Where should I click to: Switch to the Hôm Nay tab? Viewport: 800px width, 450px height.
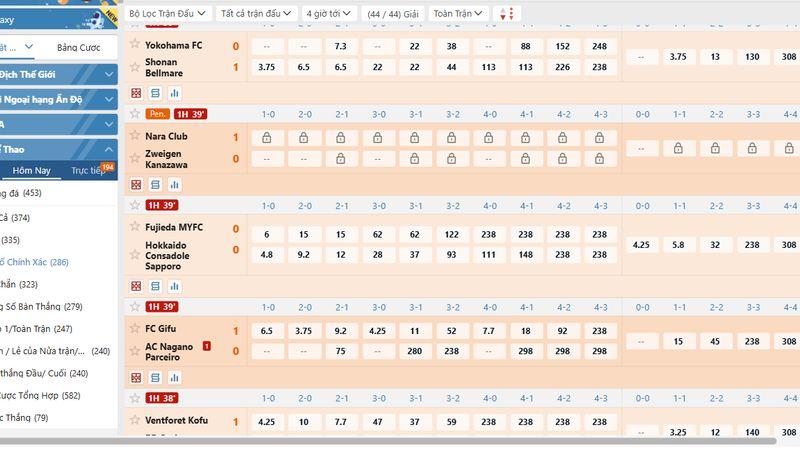(31, 170)
